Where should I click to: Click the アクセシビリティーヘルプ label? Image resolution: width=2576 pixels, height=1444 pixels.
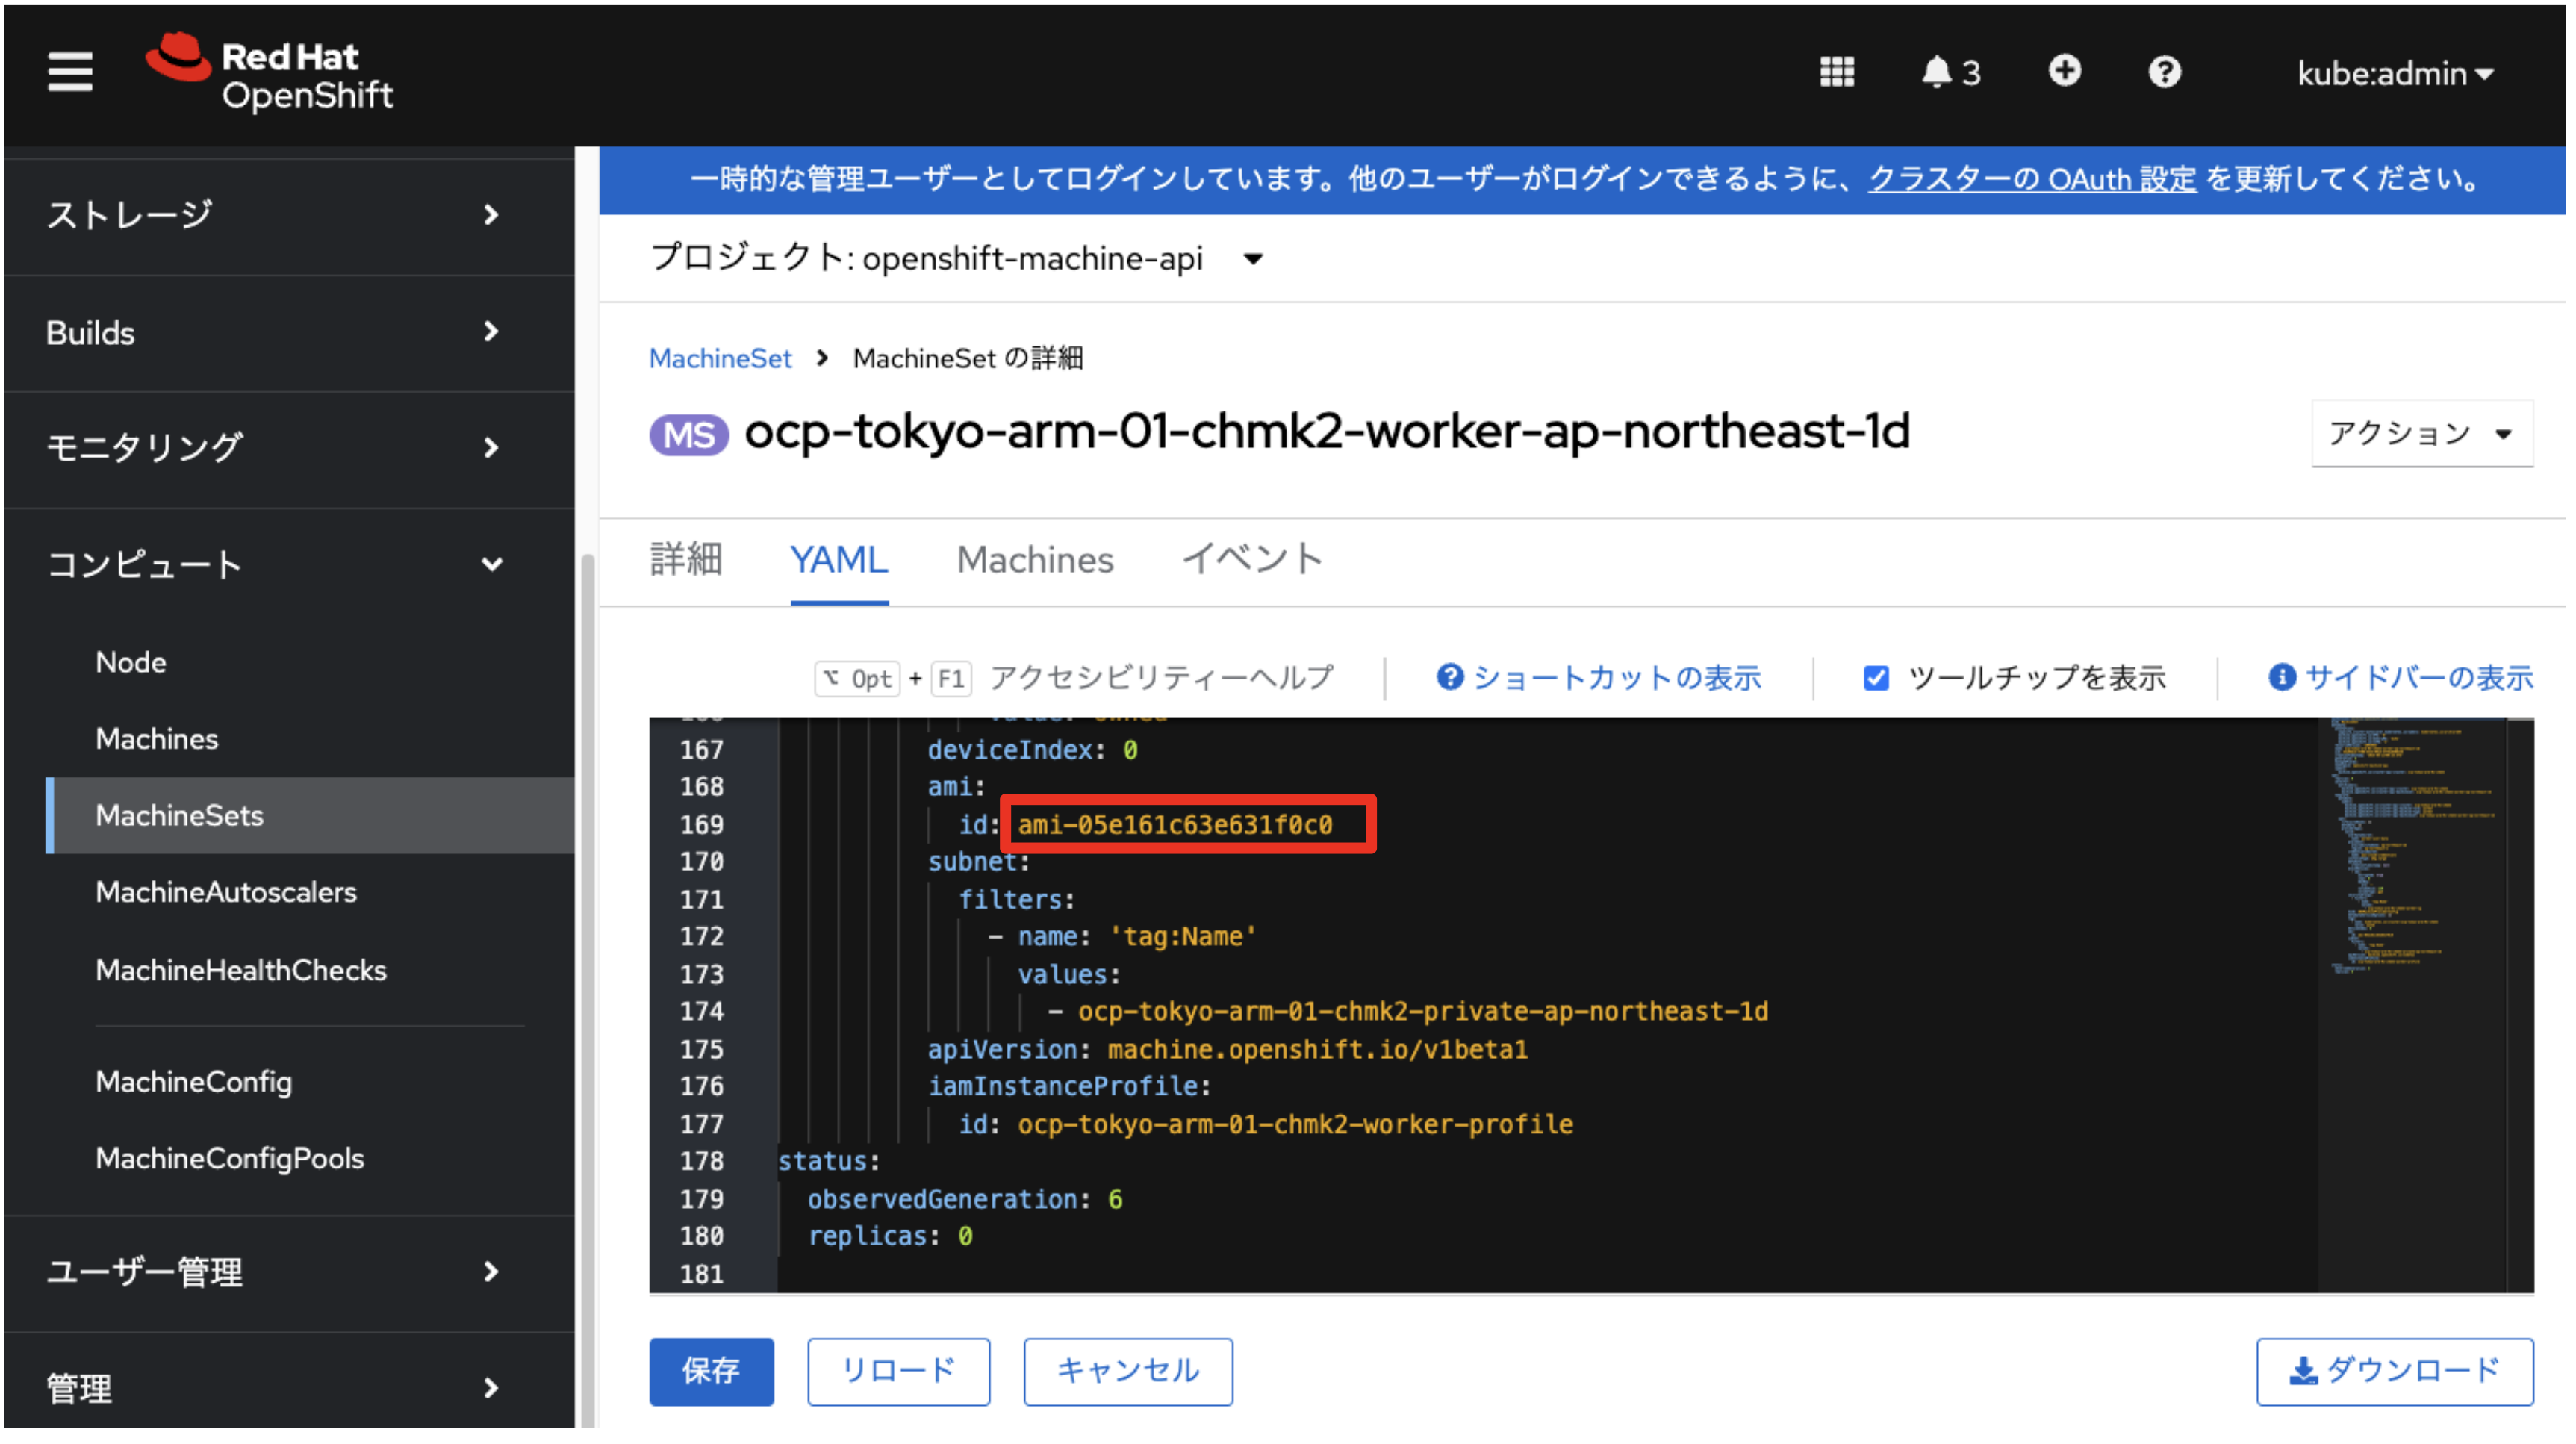tap(1162, 678)
